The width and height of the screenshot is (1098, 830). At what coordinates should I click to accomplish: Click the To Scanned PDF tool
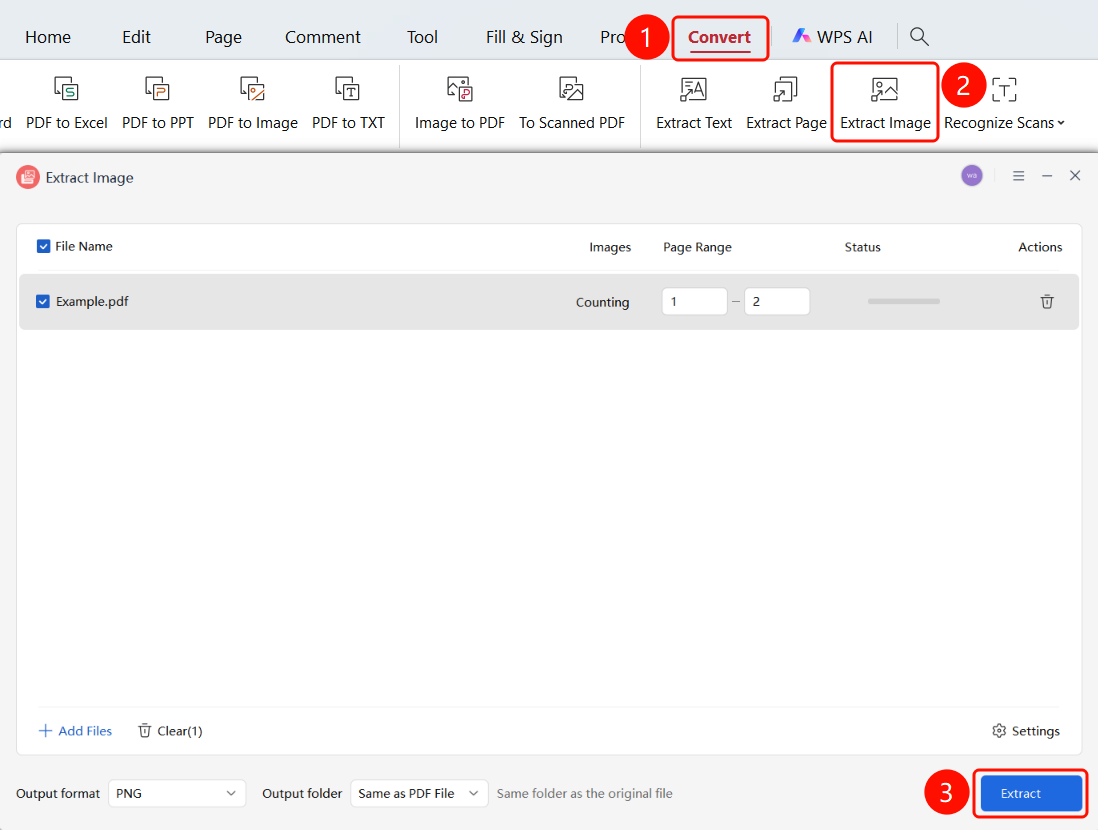571,104
